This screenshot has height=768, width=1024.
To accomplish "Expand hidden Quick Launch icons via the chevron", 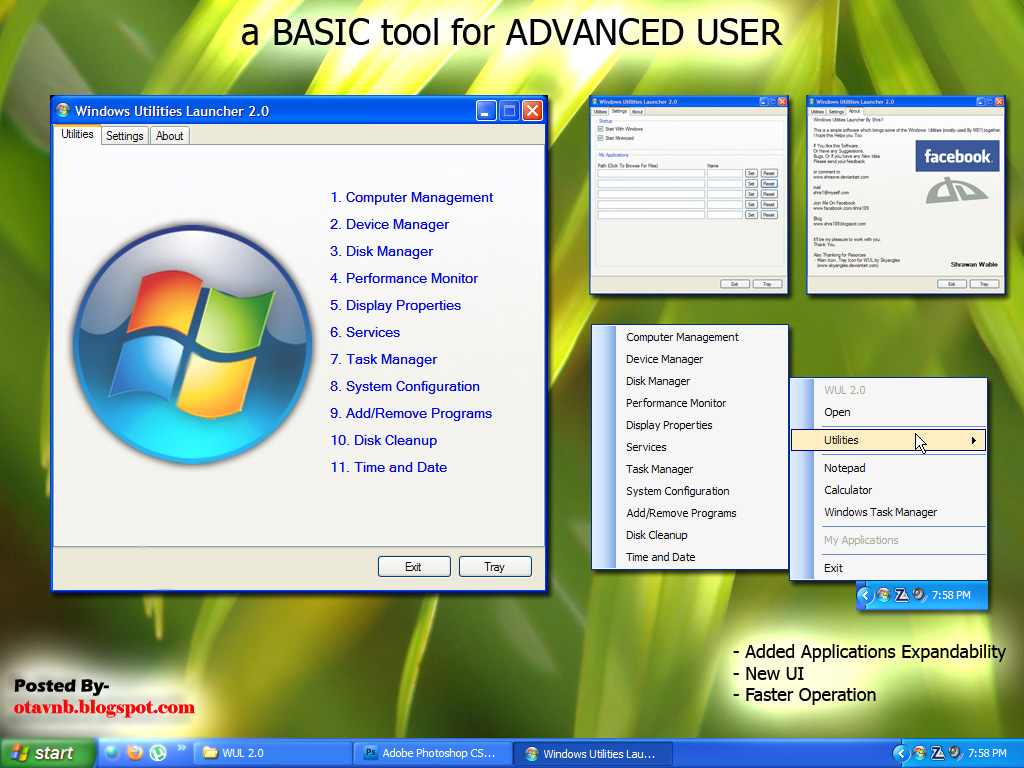I will (x=181, y=747).
